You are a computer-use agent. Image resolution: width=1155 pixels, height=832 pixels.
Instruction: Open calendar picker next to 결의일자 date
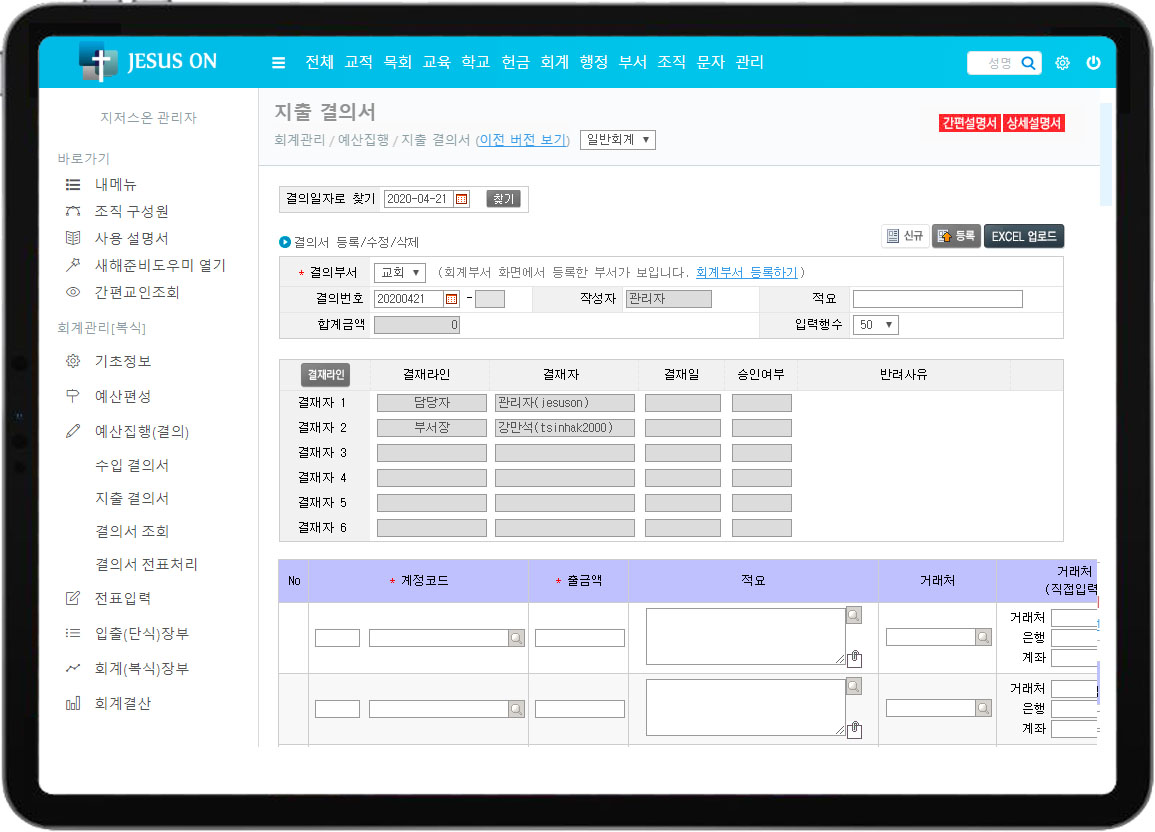point(461,199)
